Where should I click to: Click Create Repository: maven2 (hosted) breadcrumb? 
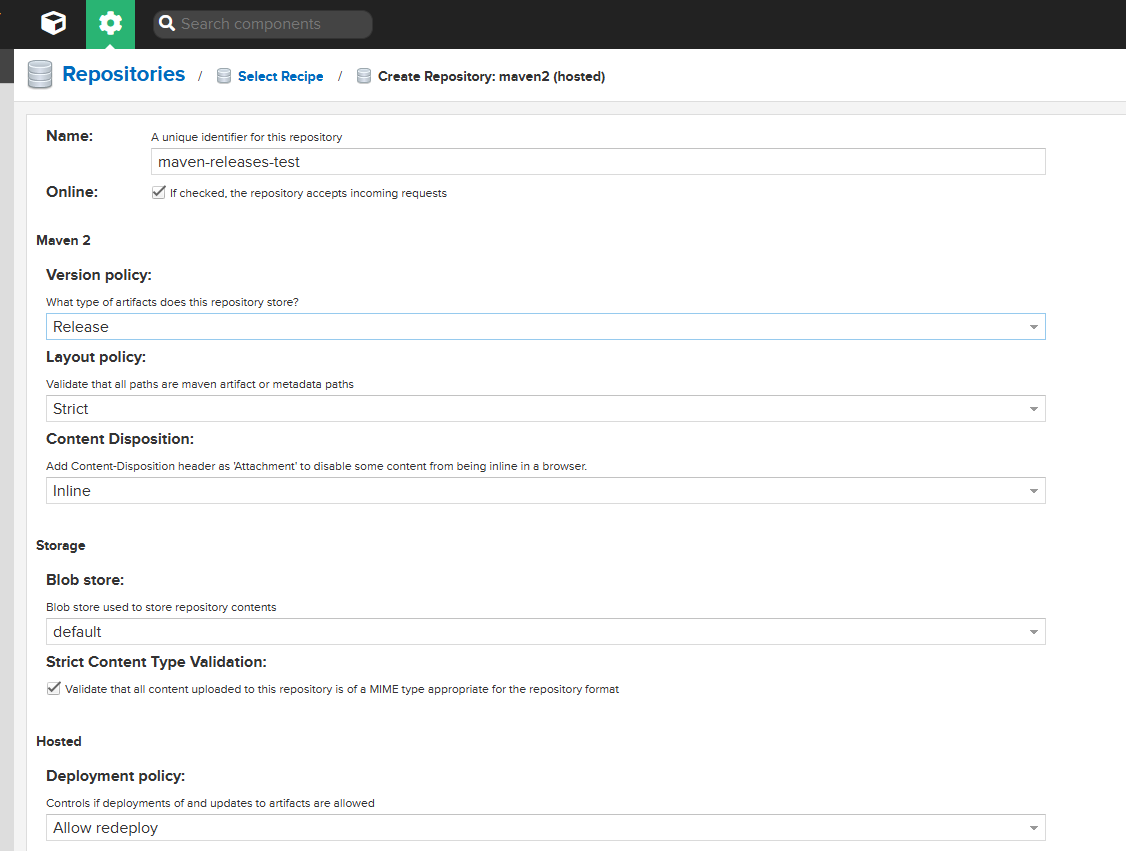point(491,76)
